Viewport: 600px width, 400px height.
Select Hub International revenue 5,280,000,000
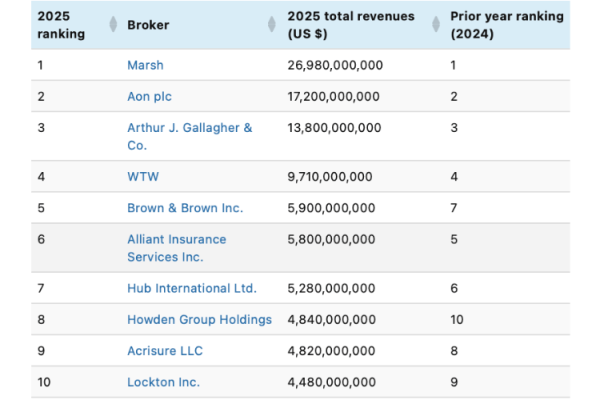(331, 288)
